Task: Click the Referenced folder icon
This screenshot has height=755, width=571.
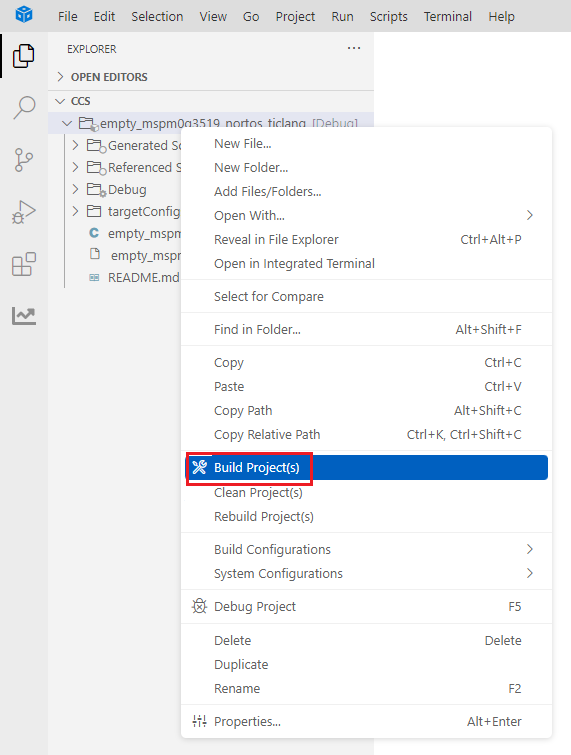Action: (x=96, y=168)
